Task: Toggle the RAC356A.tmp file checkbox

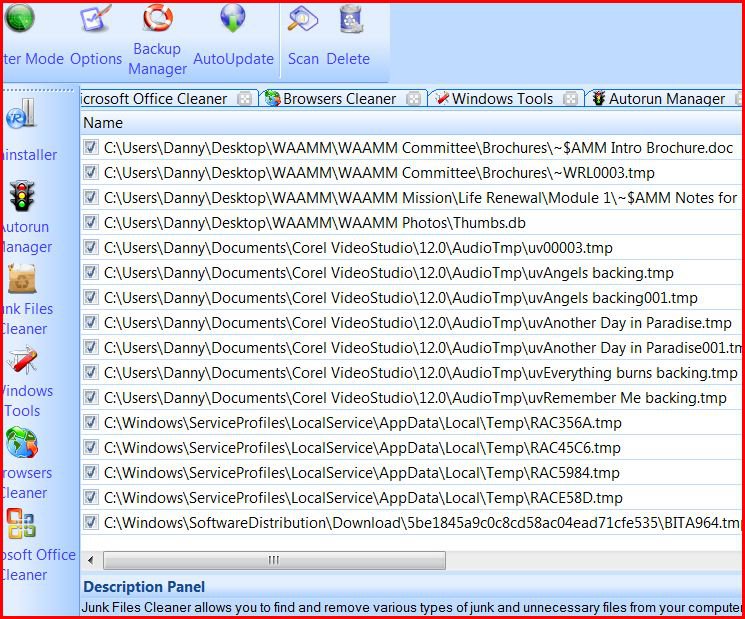Action: pos(90,422)
